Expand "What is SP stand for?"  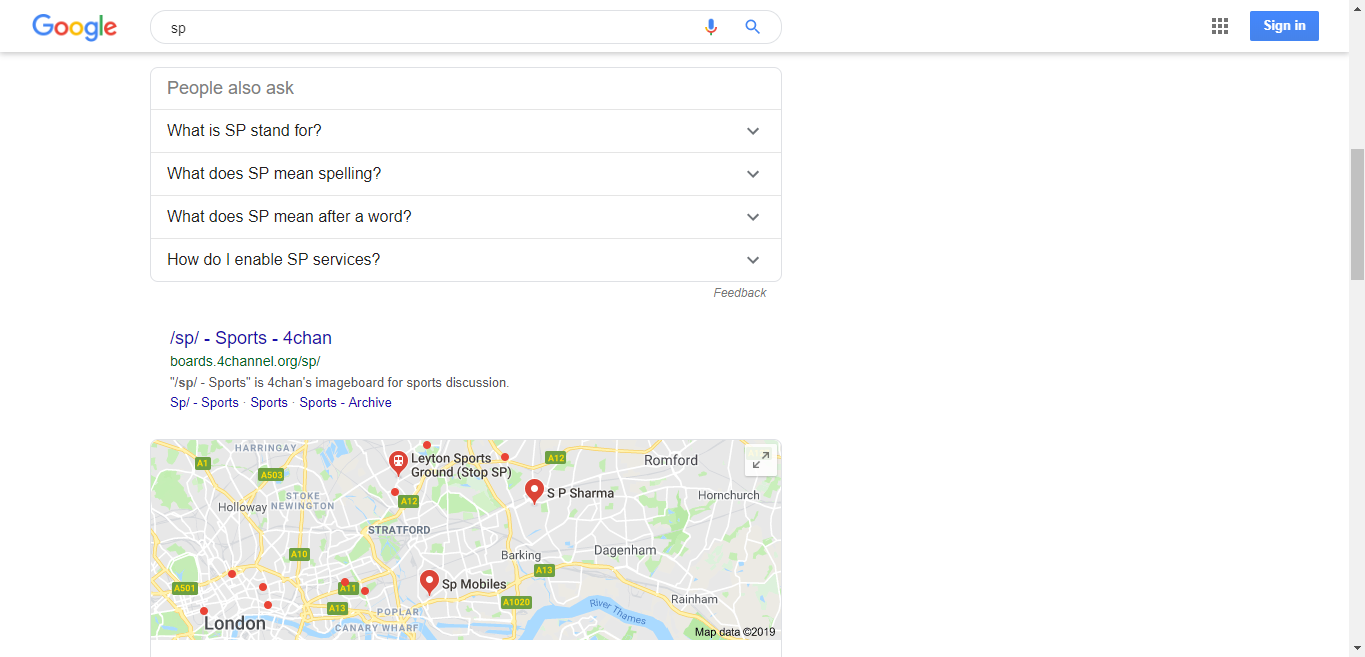[x=465, y=131]
